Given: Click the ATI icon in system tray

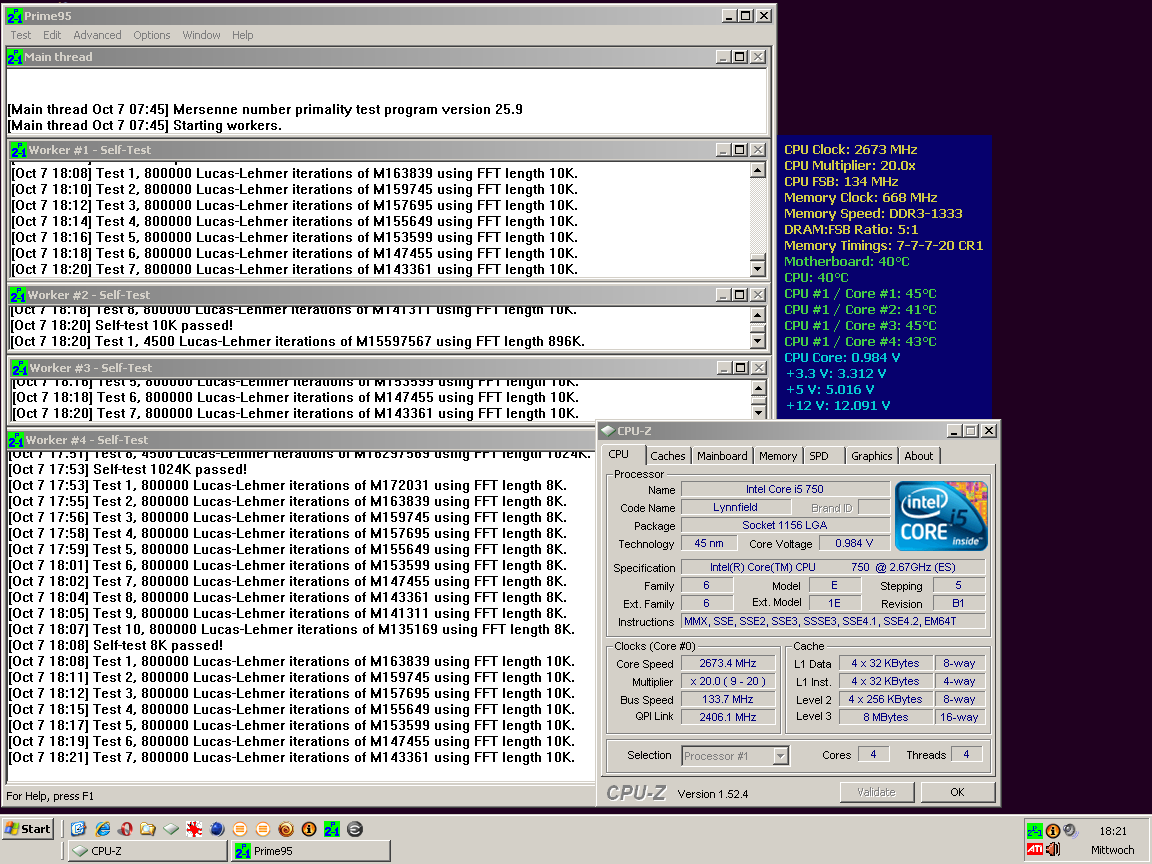Looking at the screenshot, I should [1034, 850].
